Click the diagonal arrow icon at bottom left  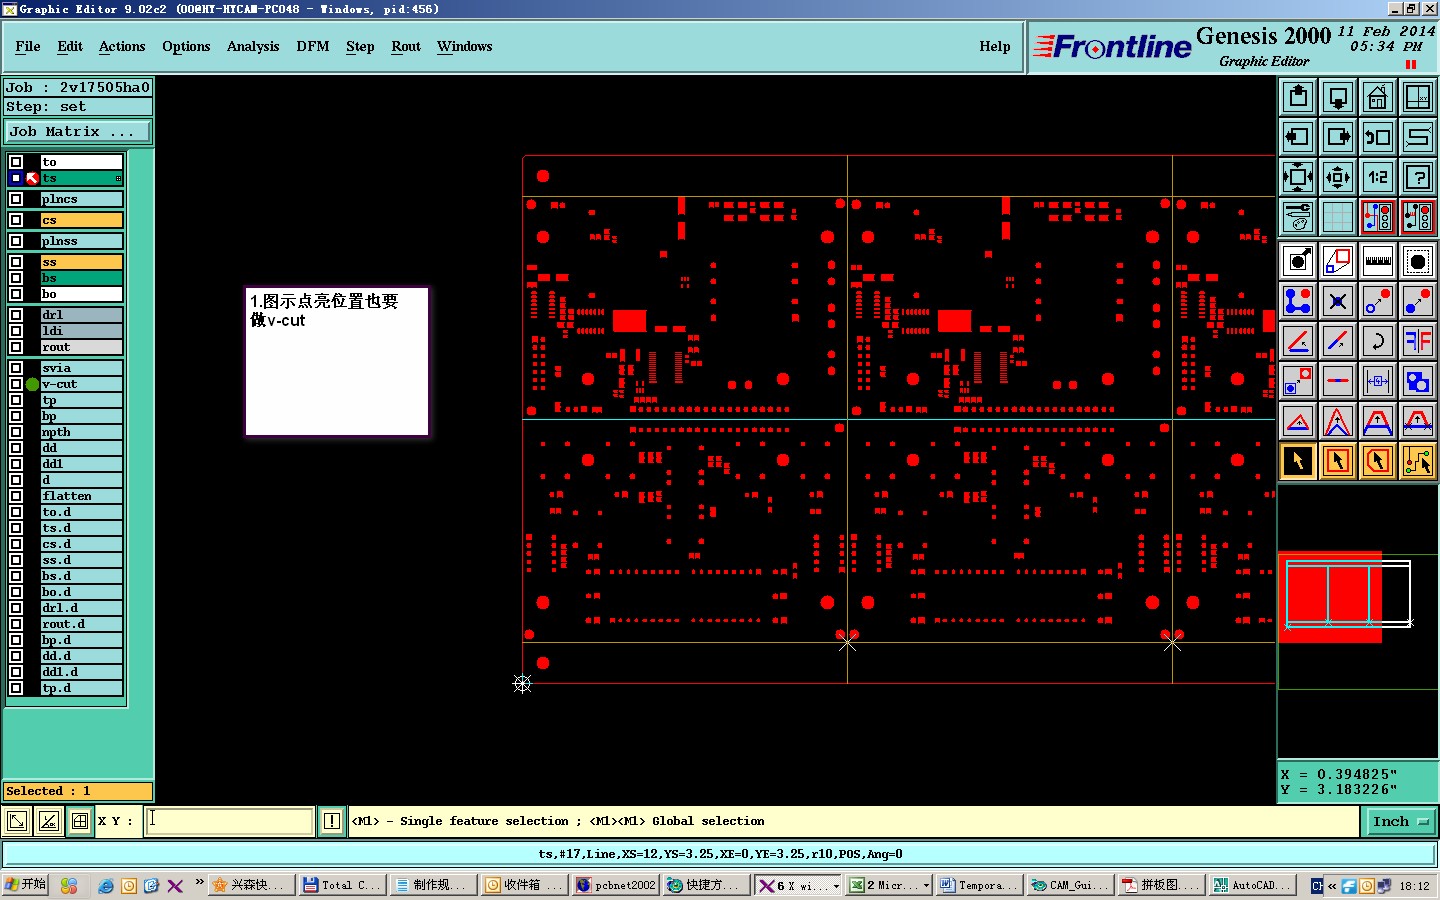pyautogui.click(x=17, y=822)
